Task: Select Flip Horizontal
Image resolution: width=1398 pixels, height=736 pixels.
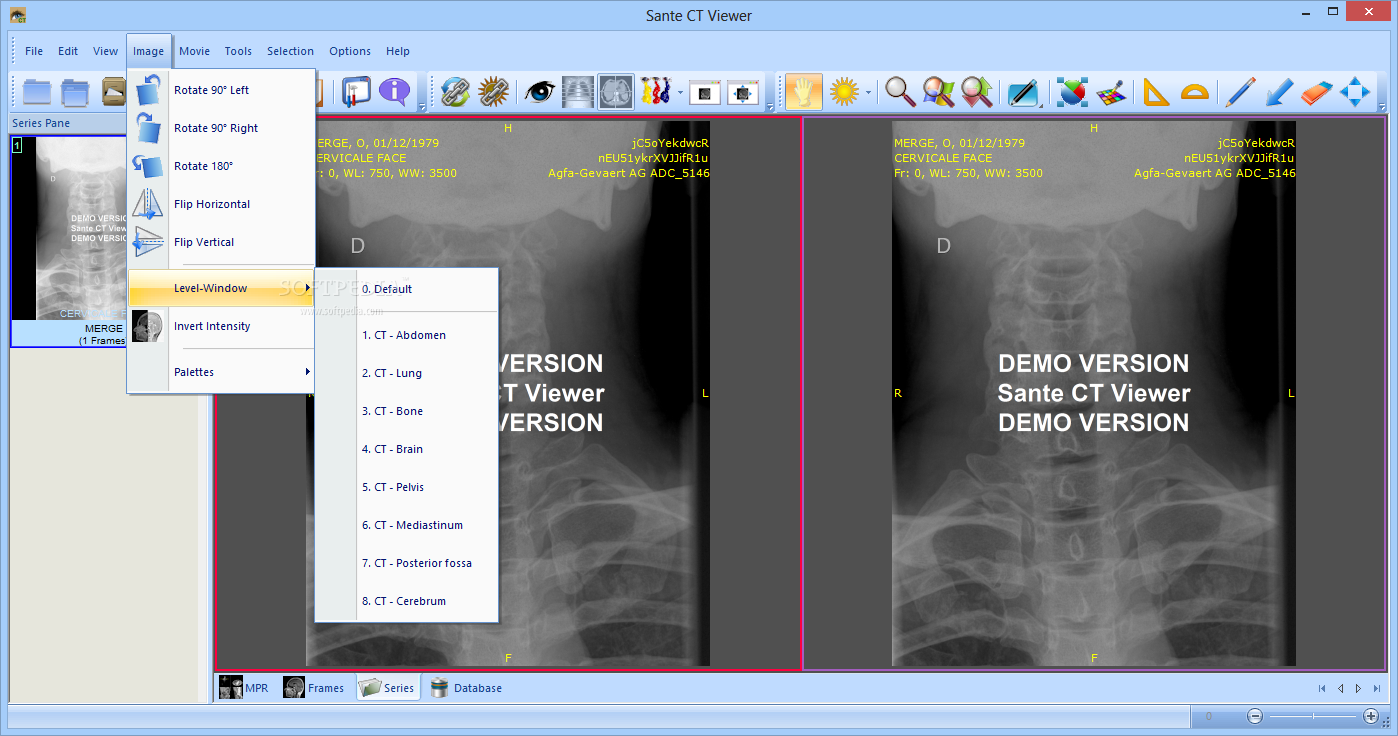Action: (221, 204)
